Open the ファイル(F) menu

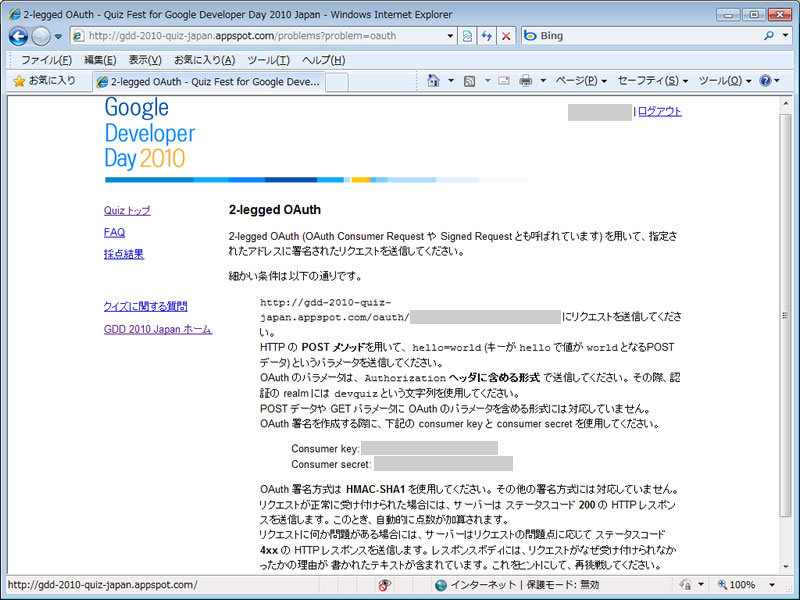coord(46,60)
